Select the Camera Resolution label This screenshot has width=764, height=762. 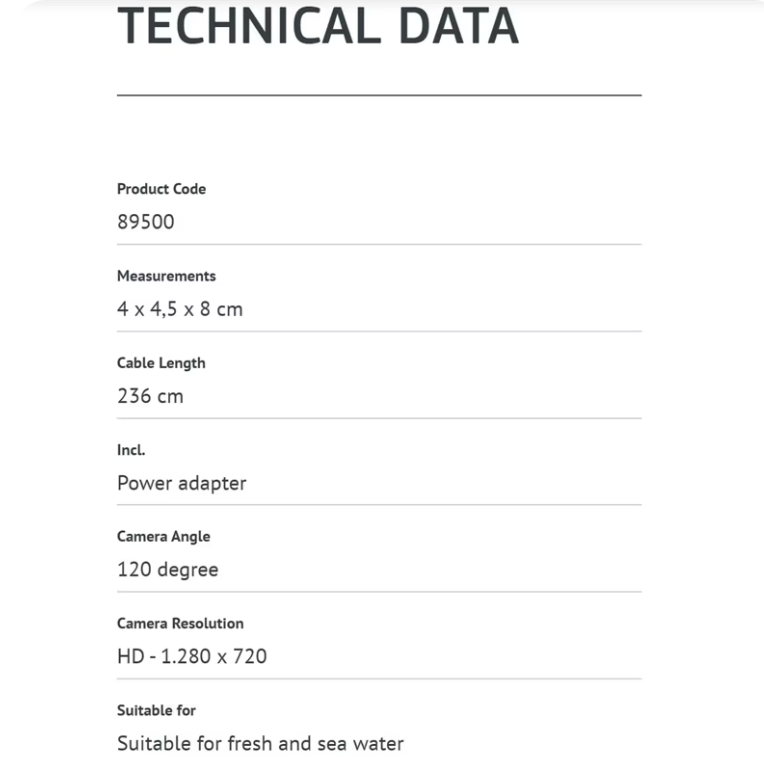tap(180, 624)
